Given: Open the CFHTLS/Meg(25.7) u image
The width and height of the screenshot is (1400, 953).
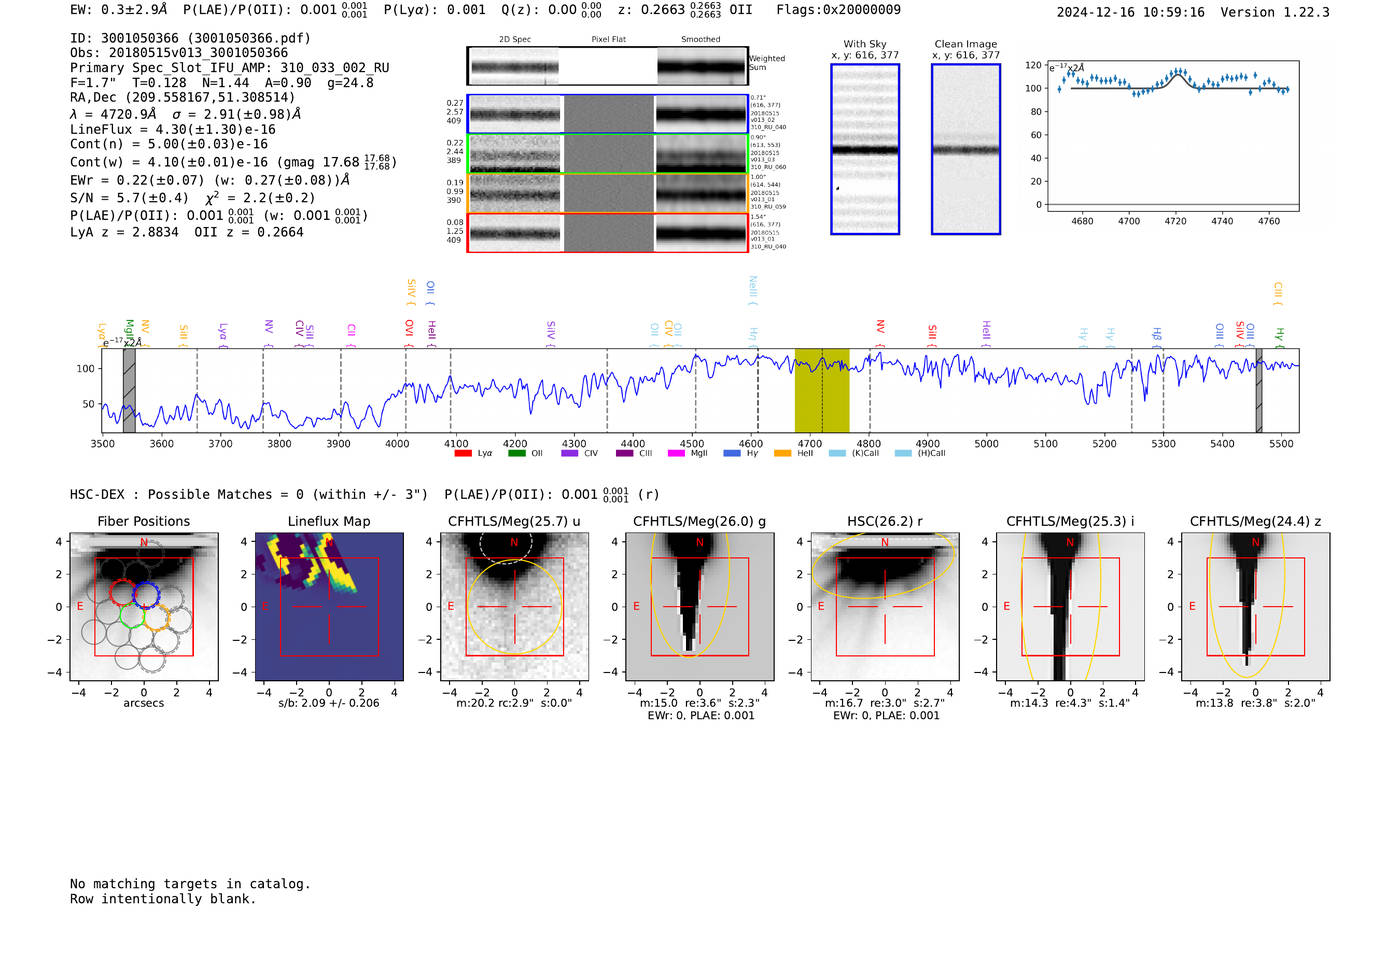Looking at the screenshot, I should click(514, 607).
